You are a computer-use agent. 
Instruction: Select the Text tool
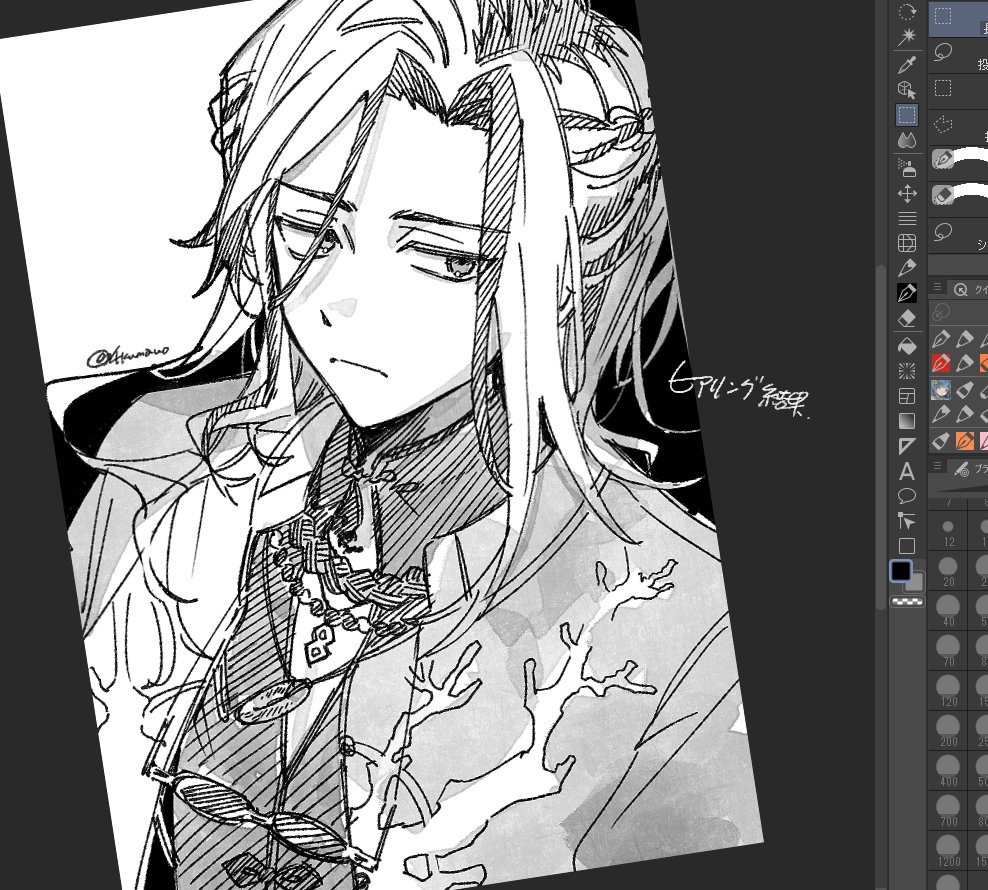(907, 471)
